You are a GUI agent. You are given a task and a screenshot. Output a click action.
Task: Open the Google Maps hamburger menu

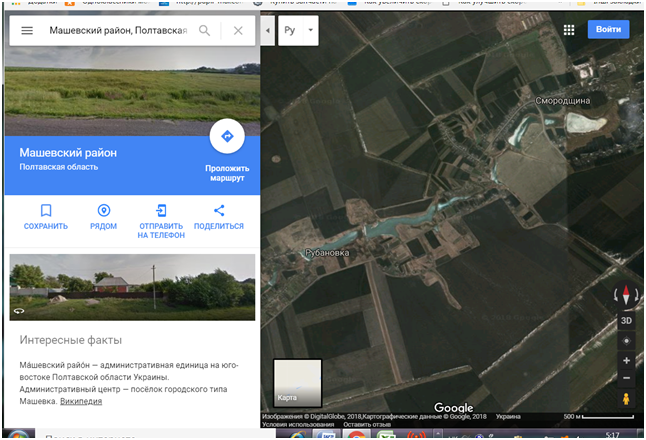[27, 30]
